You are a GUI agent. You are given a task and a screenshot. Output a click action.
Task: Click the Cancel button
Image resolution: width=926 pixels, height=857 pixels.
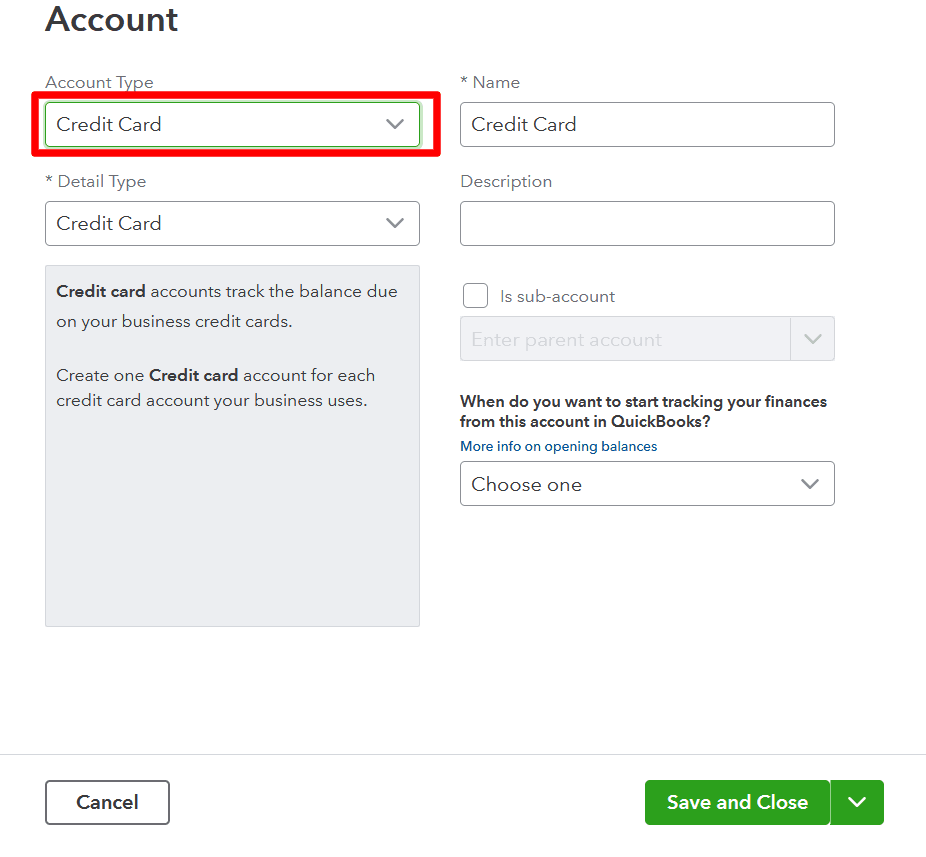(107, 802)
